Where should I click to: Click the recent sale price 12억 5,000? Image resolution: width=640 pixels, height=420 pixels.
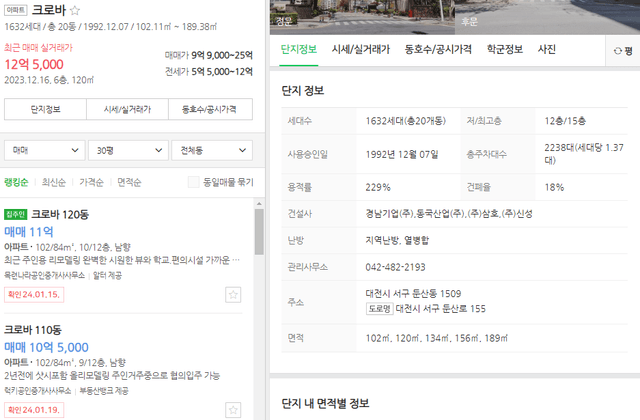click(x=34, y=64)
